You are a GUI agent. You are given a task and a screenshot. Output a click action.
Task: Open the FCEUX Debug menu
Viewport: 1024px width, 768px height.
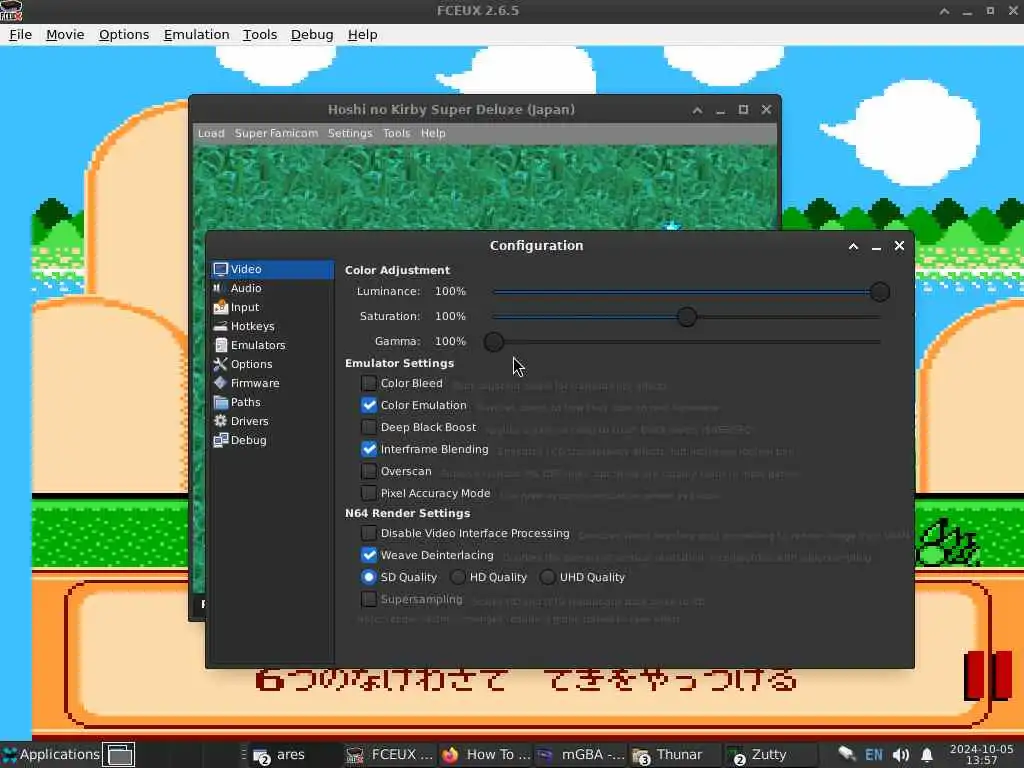312,35
